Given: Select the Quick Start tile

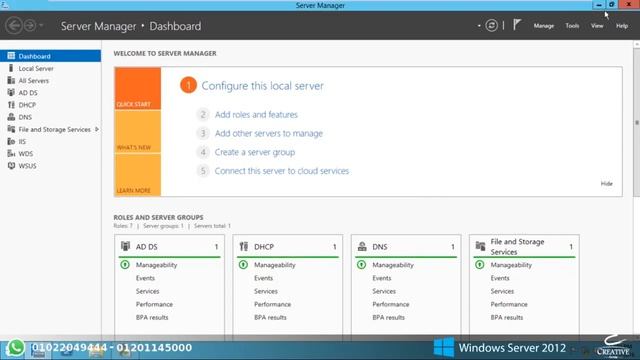Looking at the screenshot, I should (138, 89).
